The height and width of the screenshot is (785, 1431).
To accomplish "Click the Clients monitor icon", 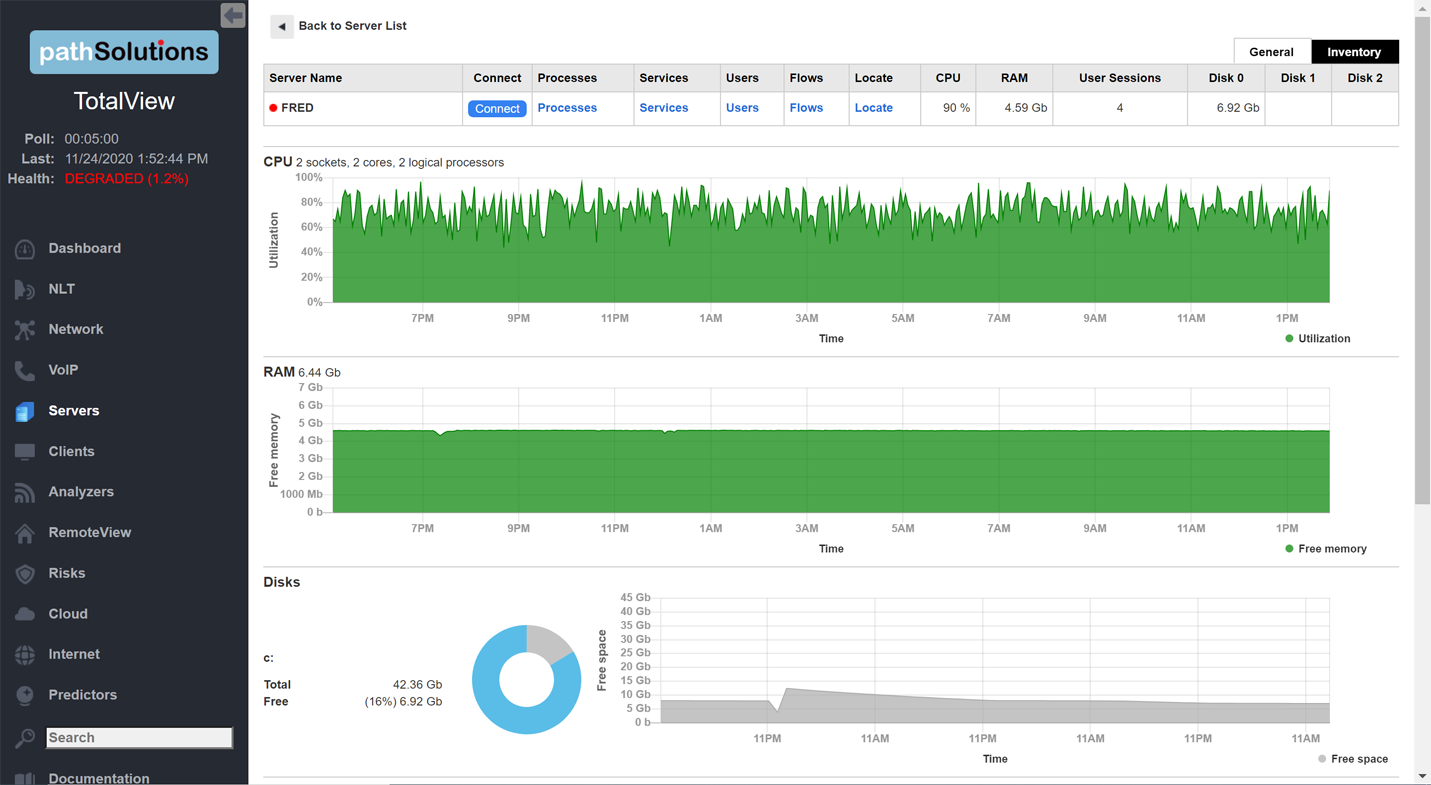I will pos(25,452).
